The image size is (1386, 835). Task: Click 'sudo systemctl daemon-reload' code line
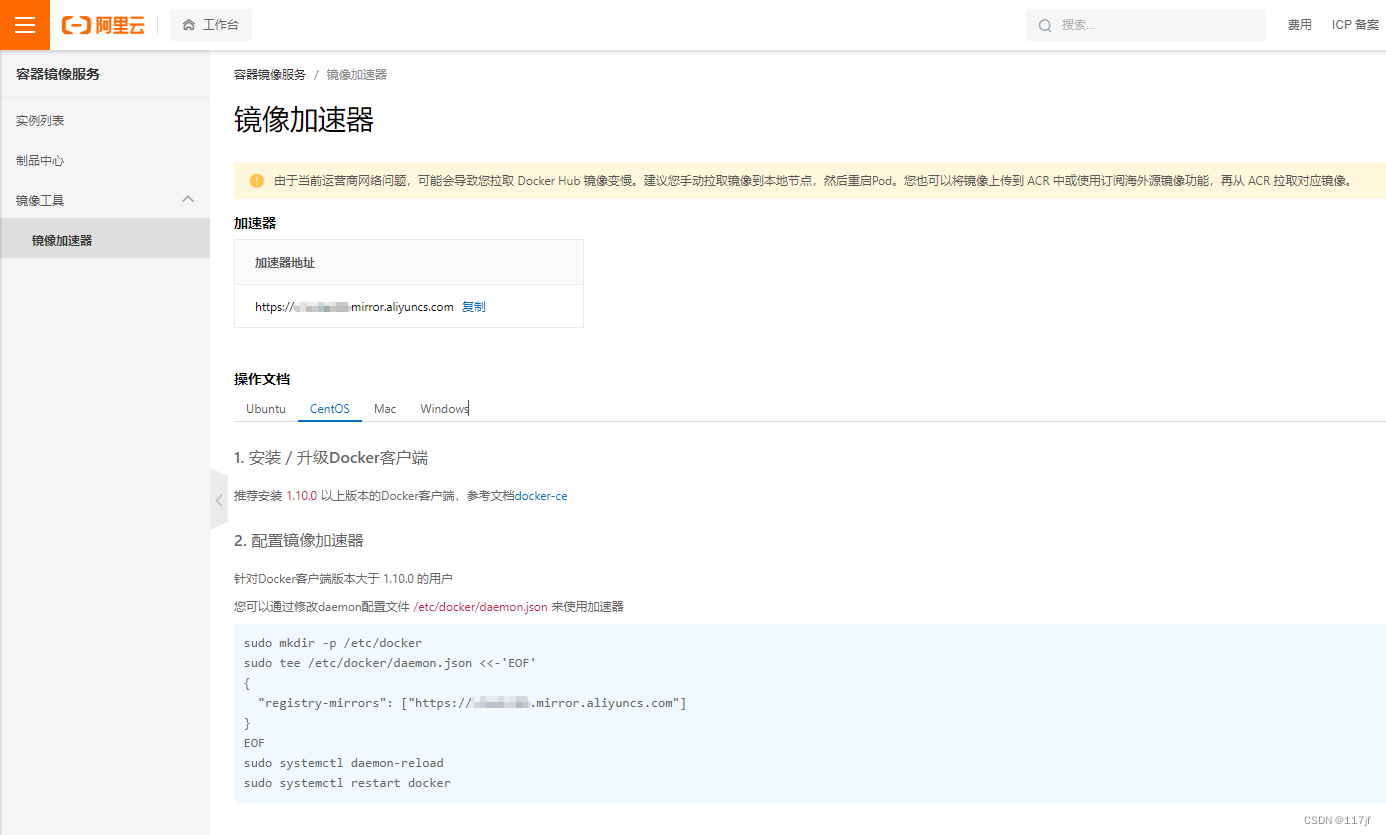click(344, 763)
